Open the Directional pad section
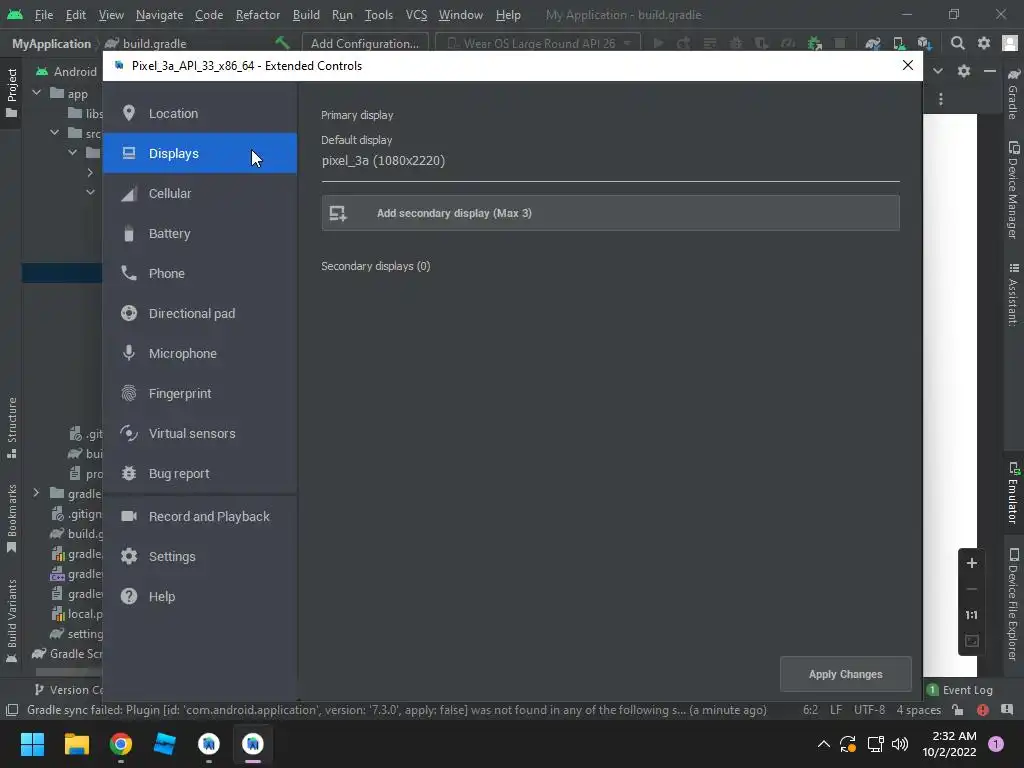 click(x=199, y=313)
